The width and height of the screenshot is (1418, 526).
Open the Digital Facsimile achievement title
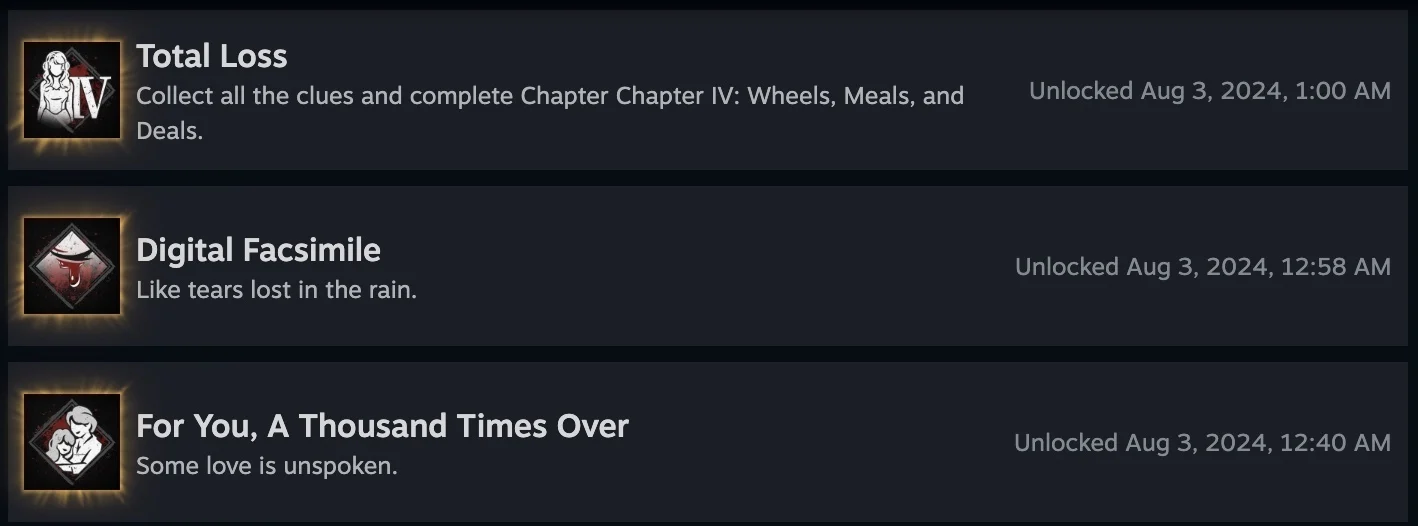click(258, 250)
